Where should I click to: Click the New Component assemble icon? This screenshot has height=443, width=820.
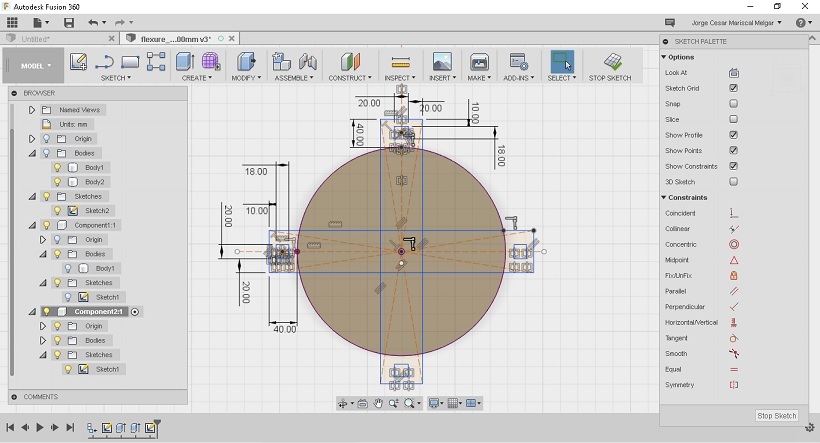[281, 62]
